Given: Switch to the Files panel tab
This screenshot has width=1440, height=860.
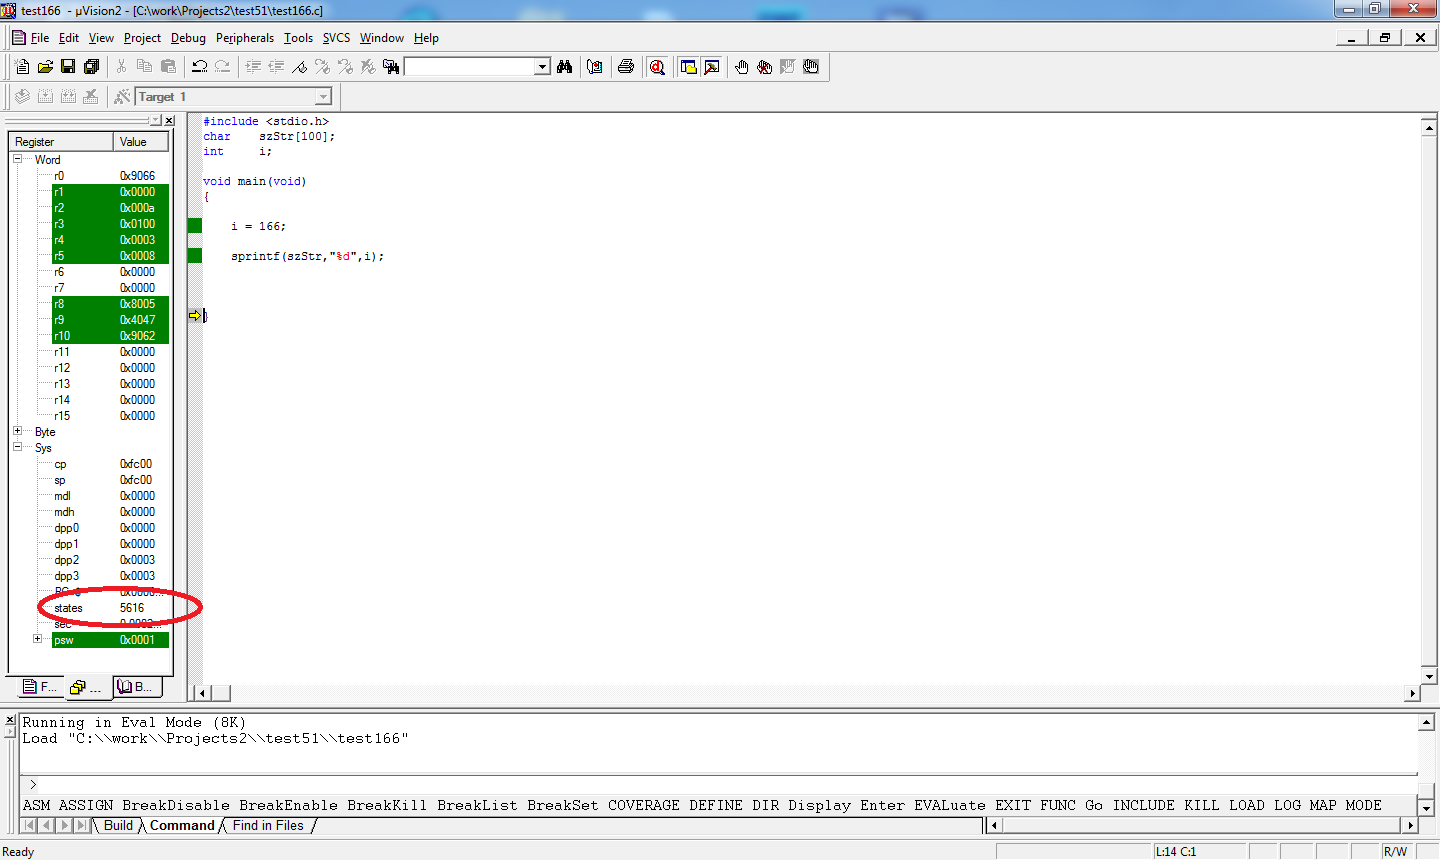Looking at the screenshot, I should 40,687.
